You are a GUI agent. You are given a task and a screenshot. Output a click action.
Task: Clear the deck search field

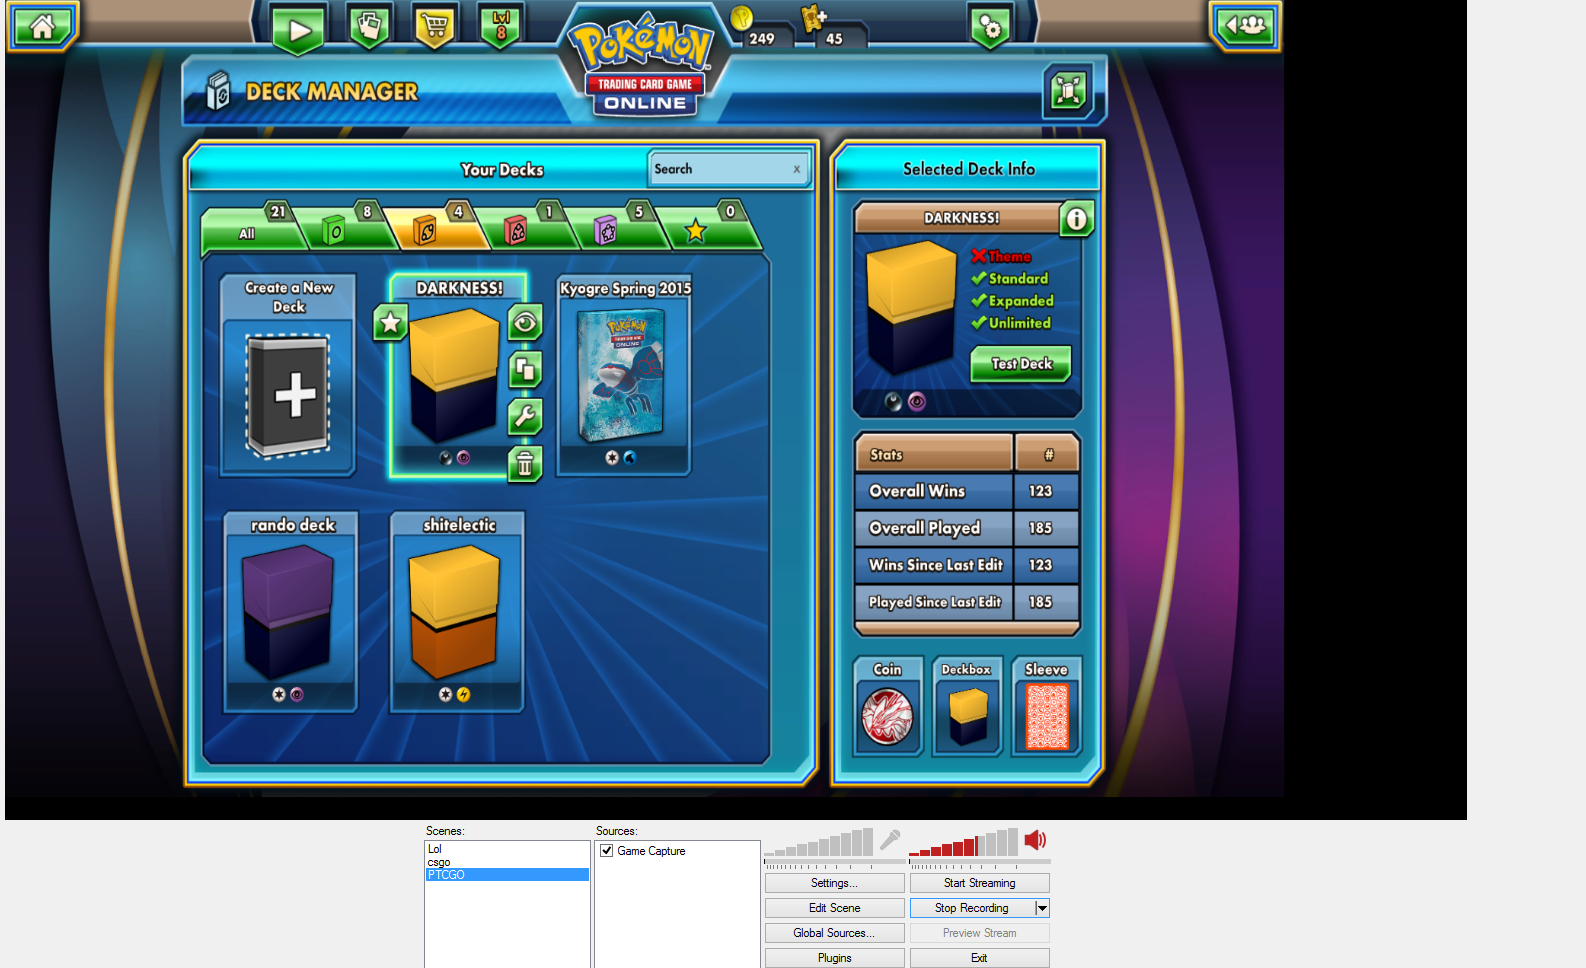click(x=797, y=169)
